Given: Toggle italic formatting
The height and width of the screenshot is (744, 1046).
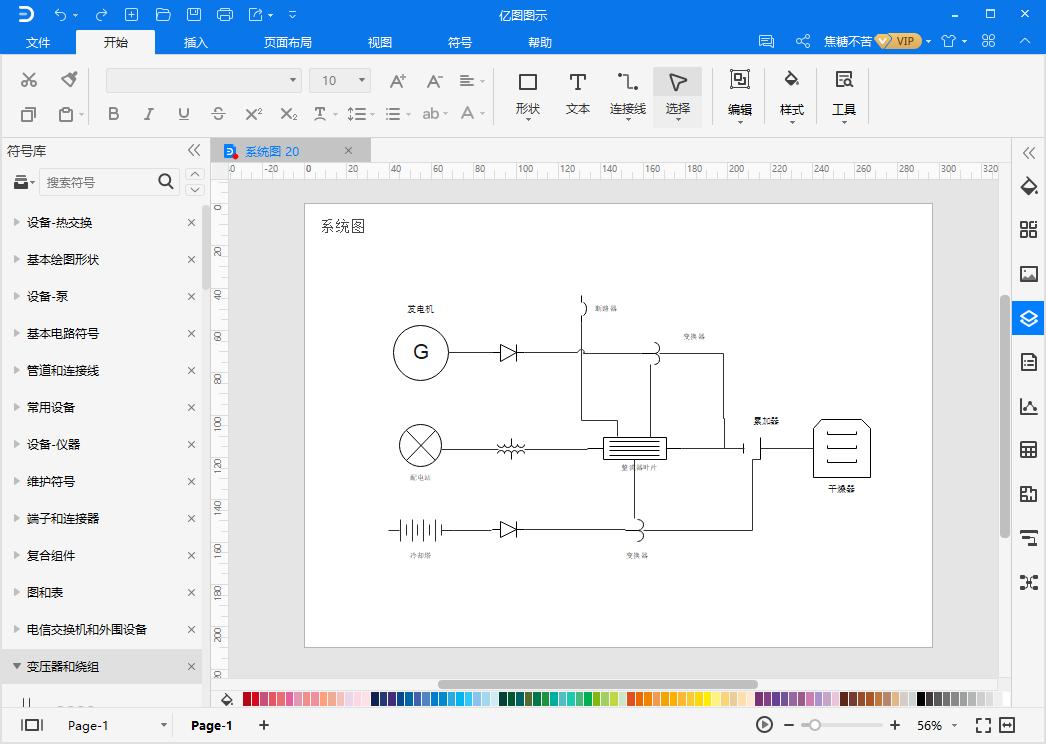Looking at the screenshot, I should pyautogui.click(x=148, y=114).
